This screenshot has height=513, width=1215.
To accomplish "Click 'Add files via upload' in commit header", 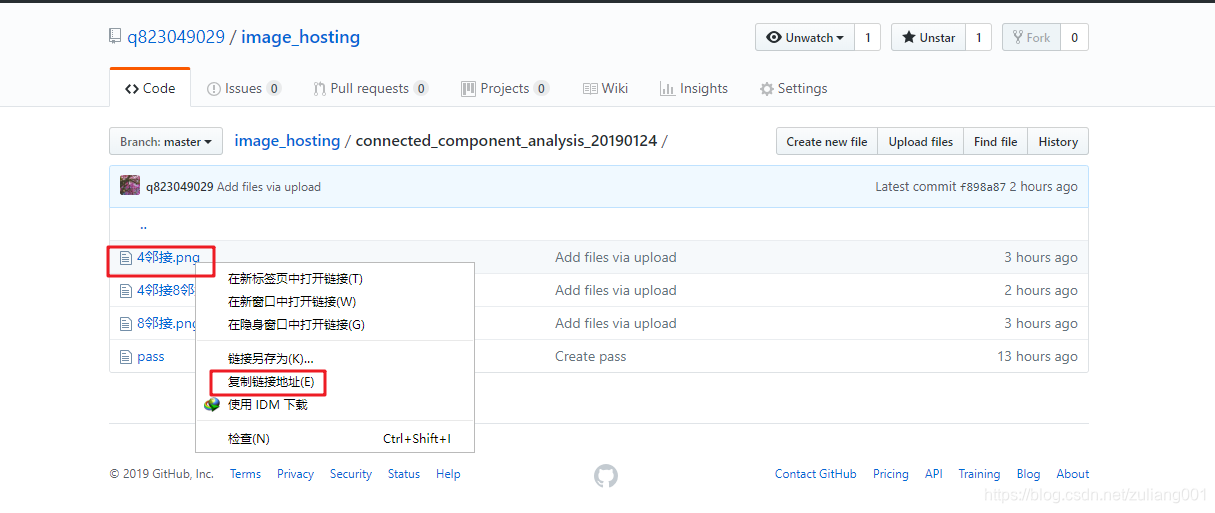I will click(x=269, y=187).
